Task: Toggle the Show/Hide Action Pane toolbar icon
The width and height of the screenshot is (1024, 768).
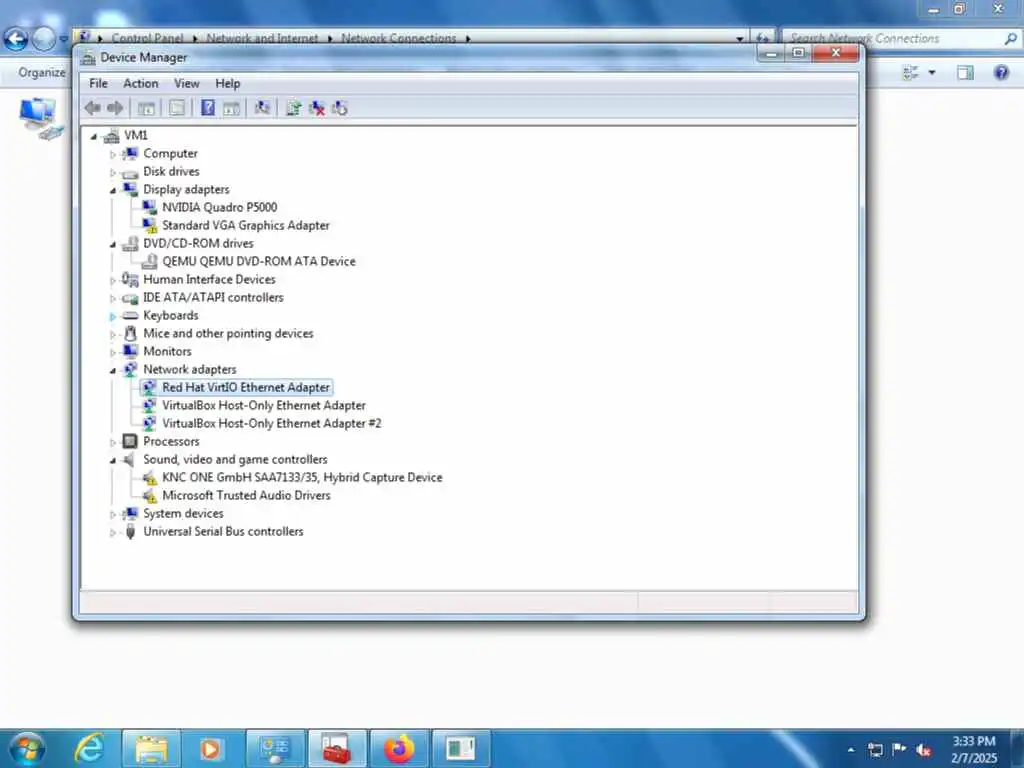Action: pos(231,108)
